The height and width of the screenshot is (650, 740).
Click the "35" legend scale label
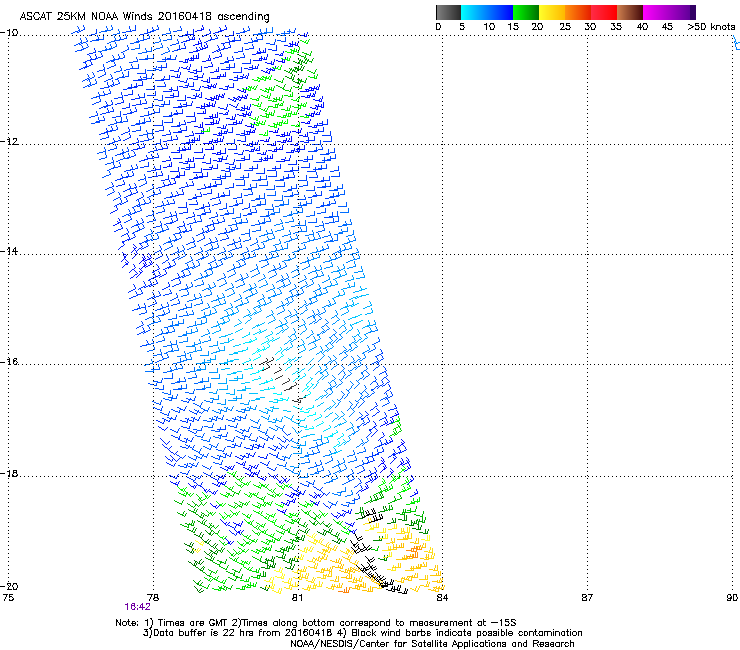(616, 27)
